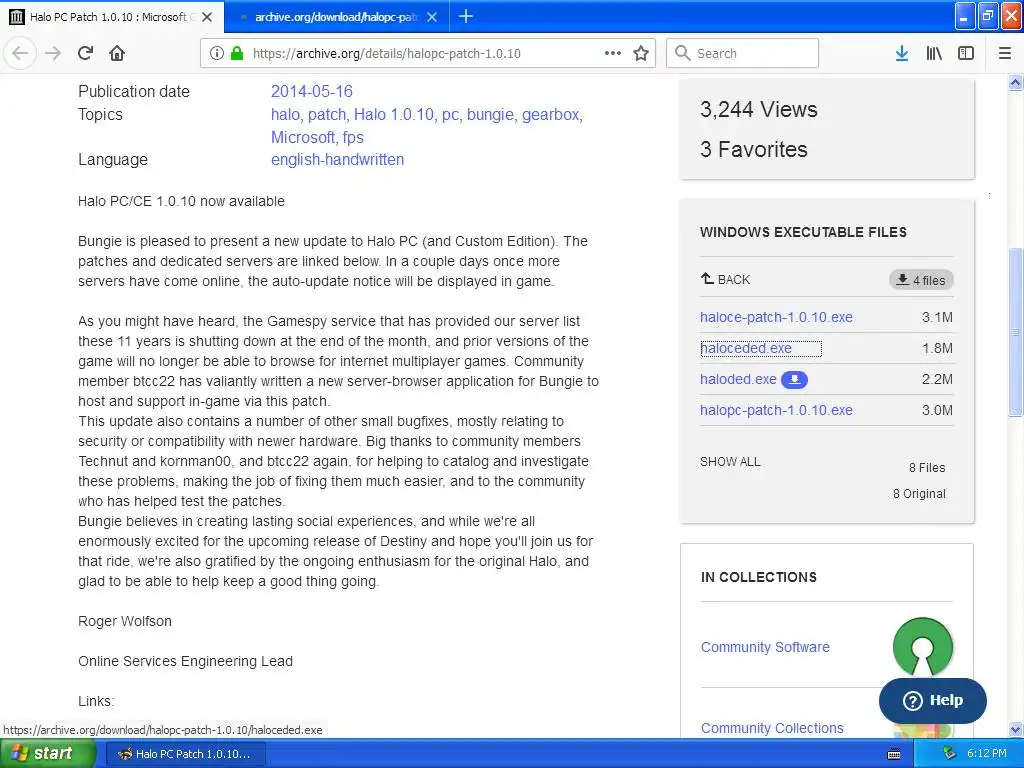
Task: Download haloceded.exe file
Action: (746, 348)
